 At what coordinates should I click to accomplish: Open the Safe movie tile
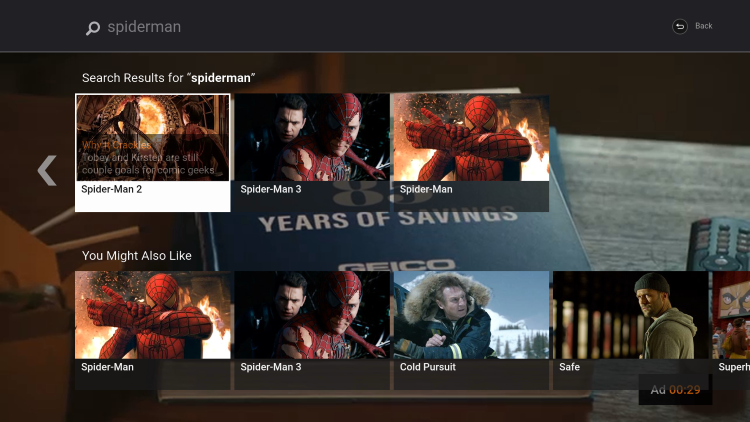pos(630,330)
